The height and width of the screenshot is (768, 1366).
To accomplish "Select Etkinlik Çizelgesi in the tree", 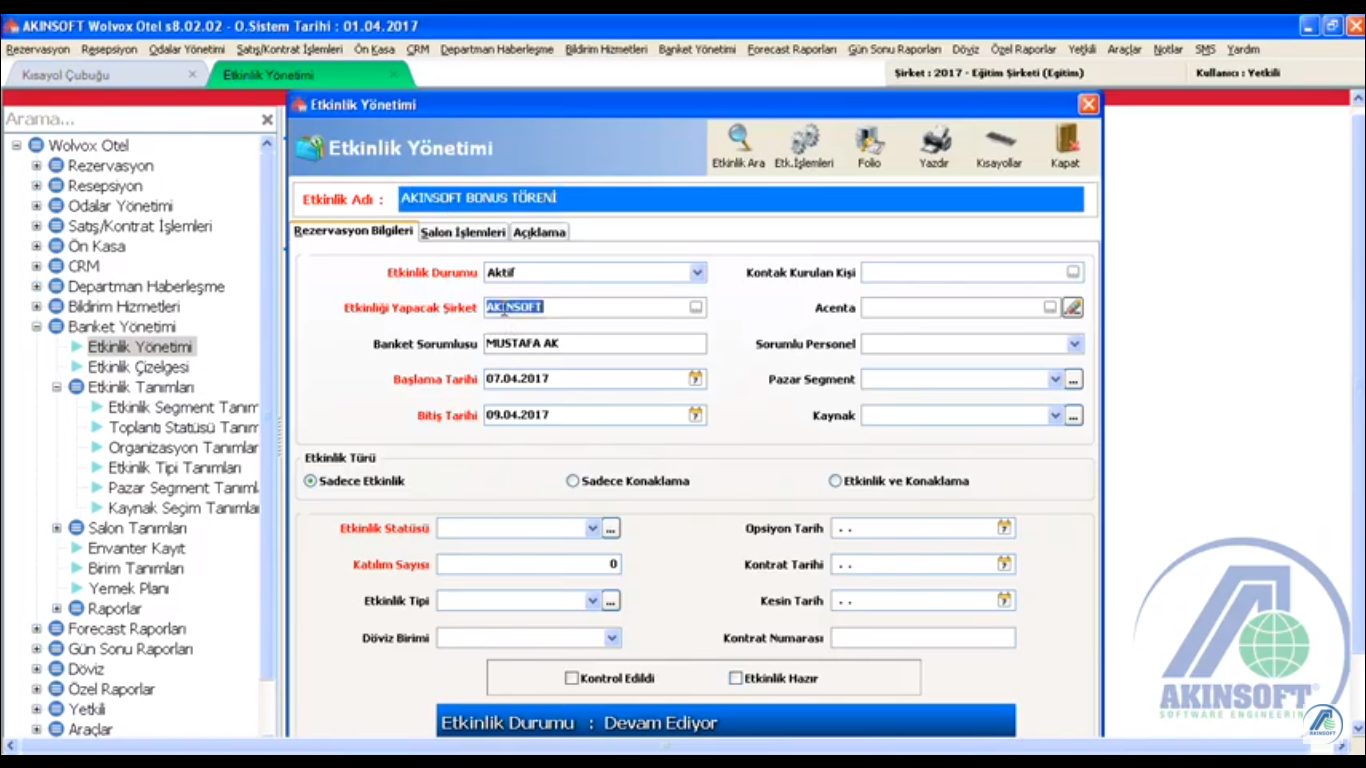I will pos(138,367).
